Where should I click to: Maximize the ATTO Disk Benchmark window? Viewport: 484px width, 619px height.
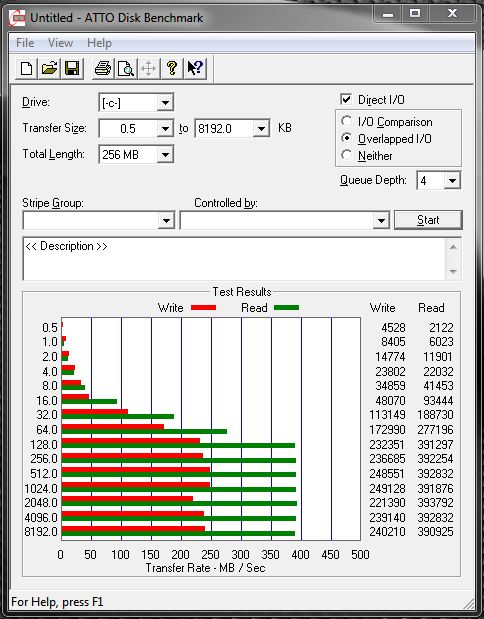coord(415,14)
